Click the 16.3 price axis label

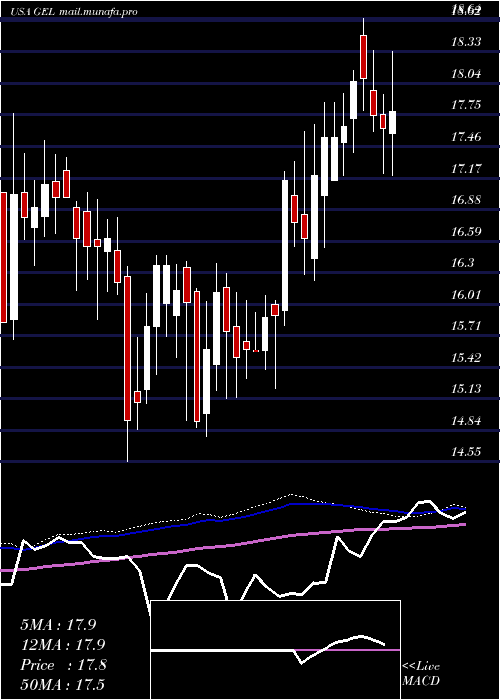(x=462, y=262)
